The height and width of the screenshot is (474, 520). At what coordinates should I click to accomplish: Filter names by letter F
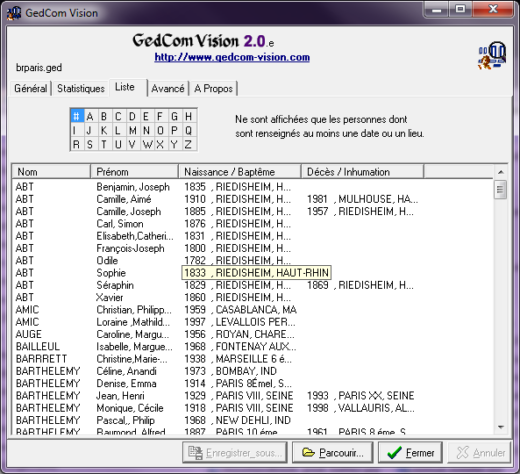pos(160,116)
